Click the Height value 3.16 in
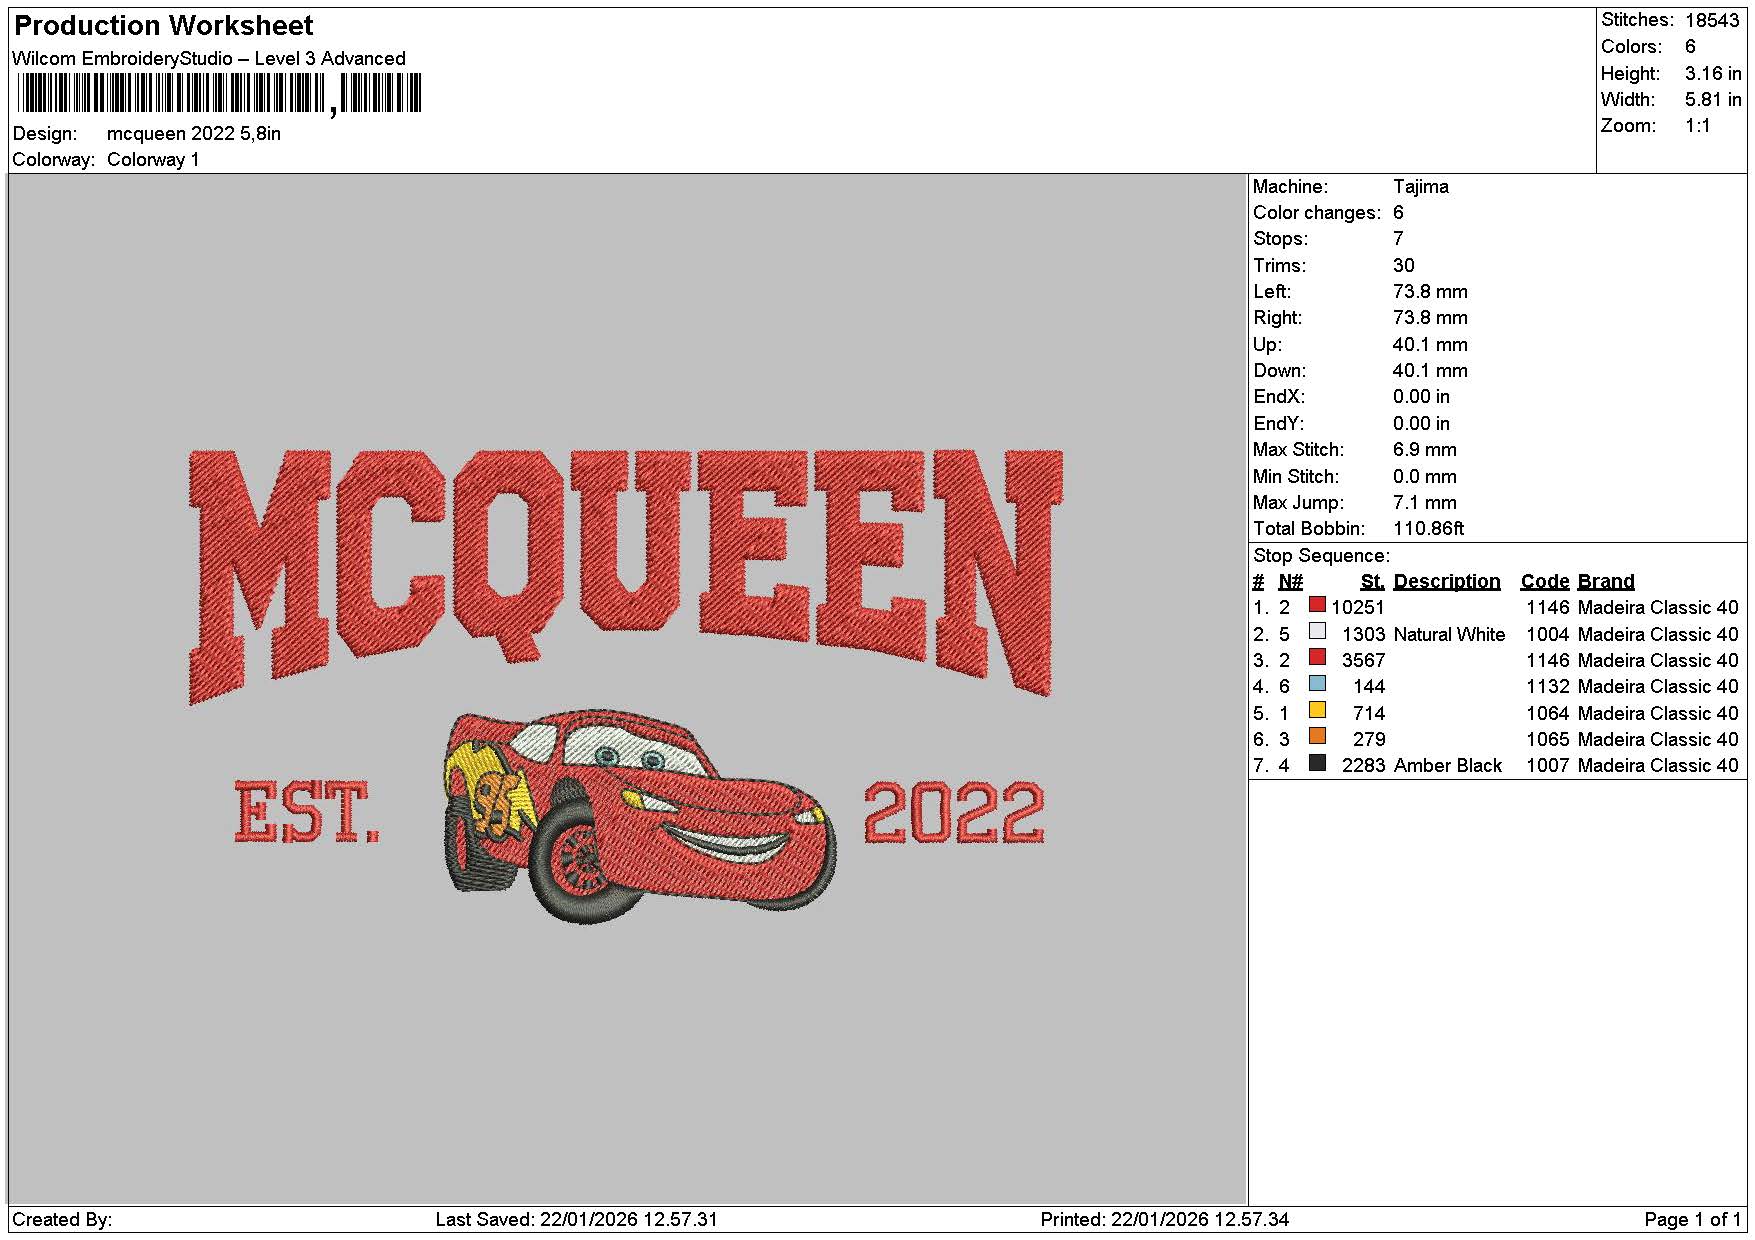Screen dimensions: 1755x1240 coord(1713,74)
